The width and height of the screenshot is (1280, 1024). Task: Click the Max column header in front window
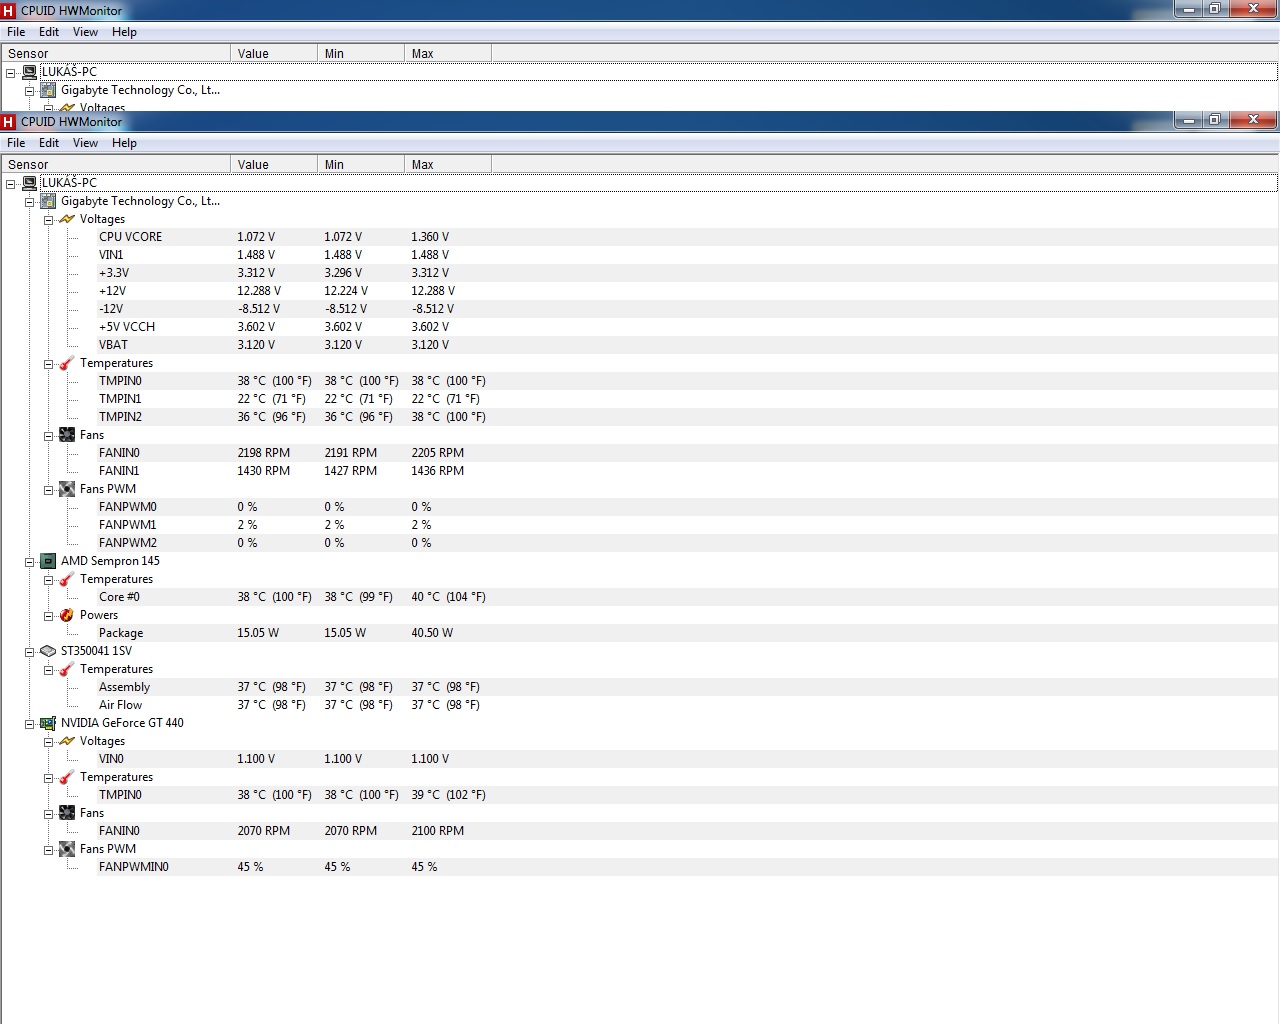pos(448,164)
